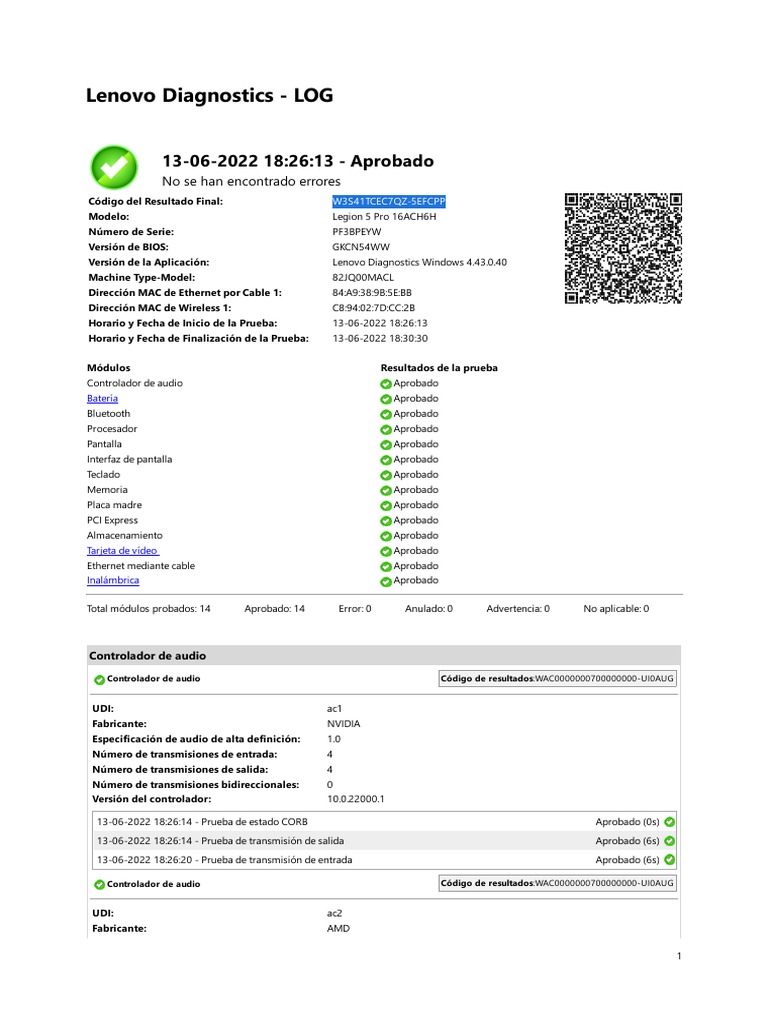Click green check icon for Prueba de transmisión de entrada

(669, 860)
